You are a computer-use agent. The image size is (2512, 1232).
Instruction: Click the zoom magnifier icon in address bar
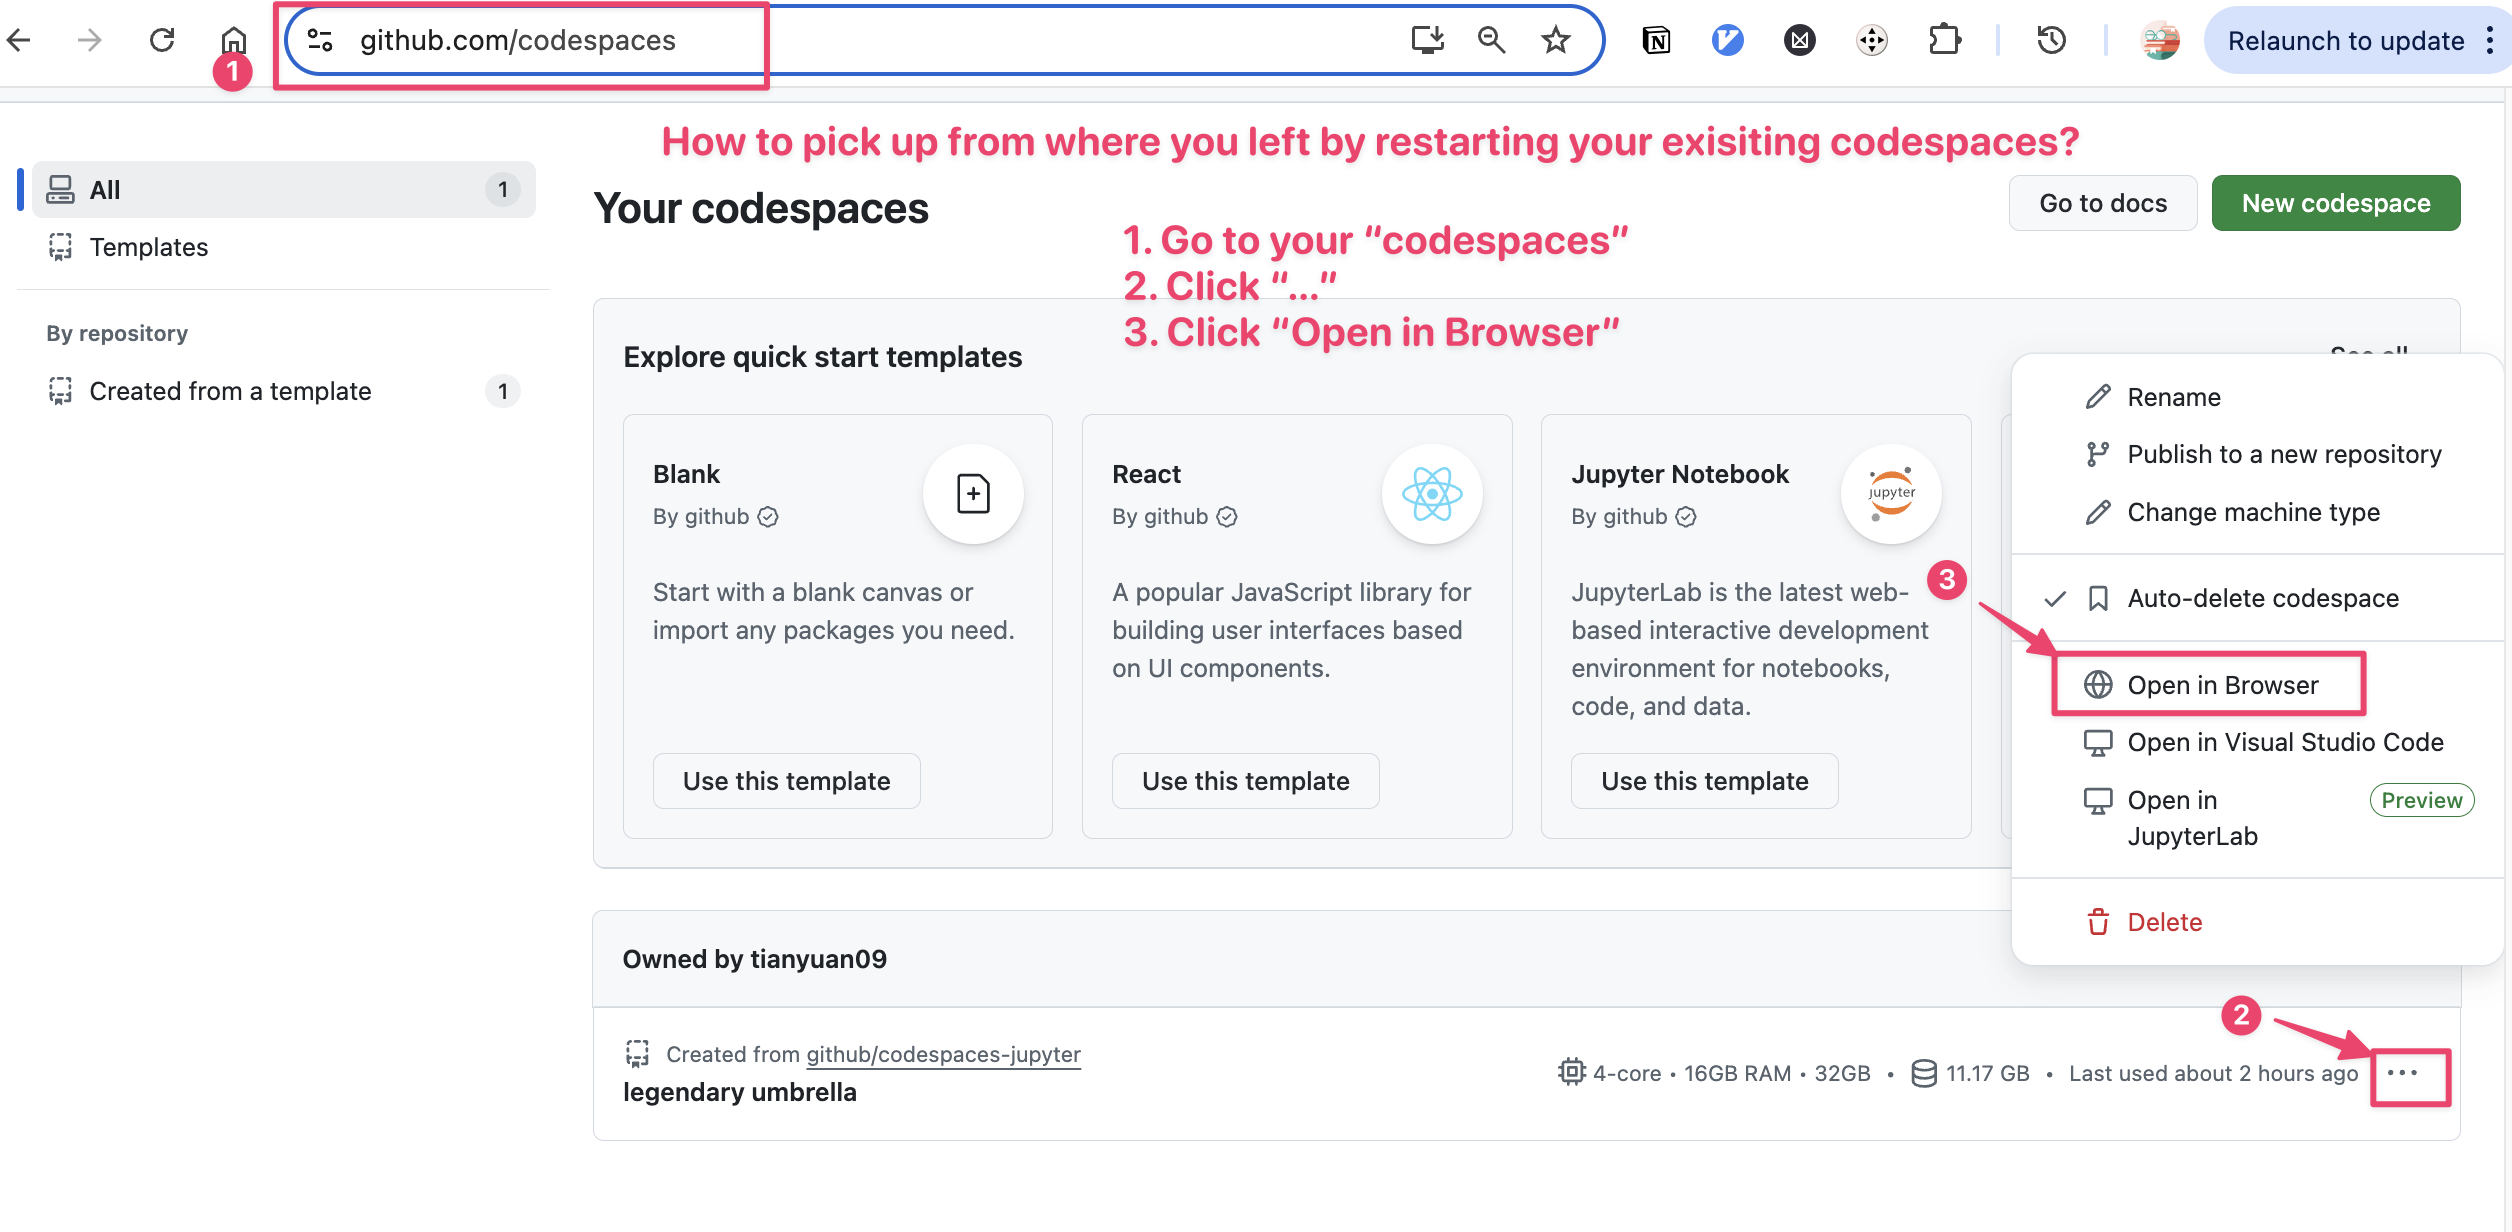1491,40
